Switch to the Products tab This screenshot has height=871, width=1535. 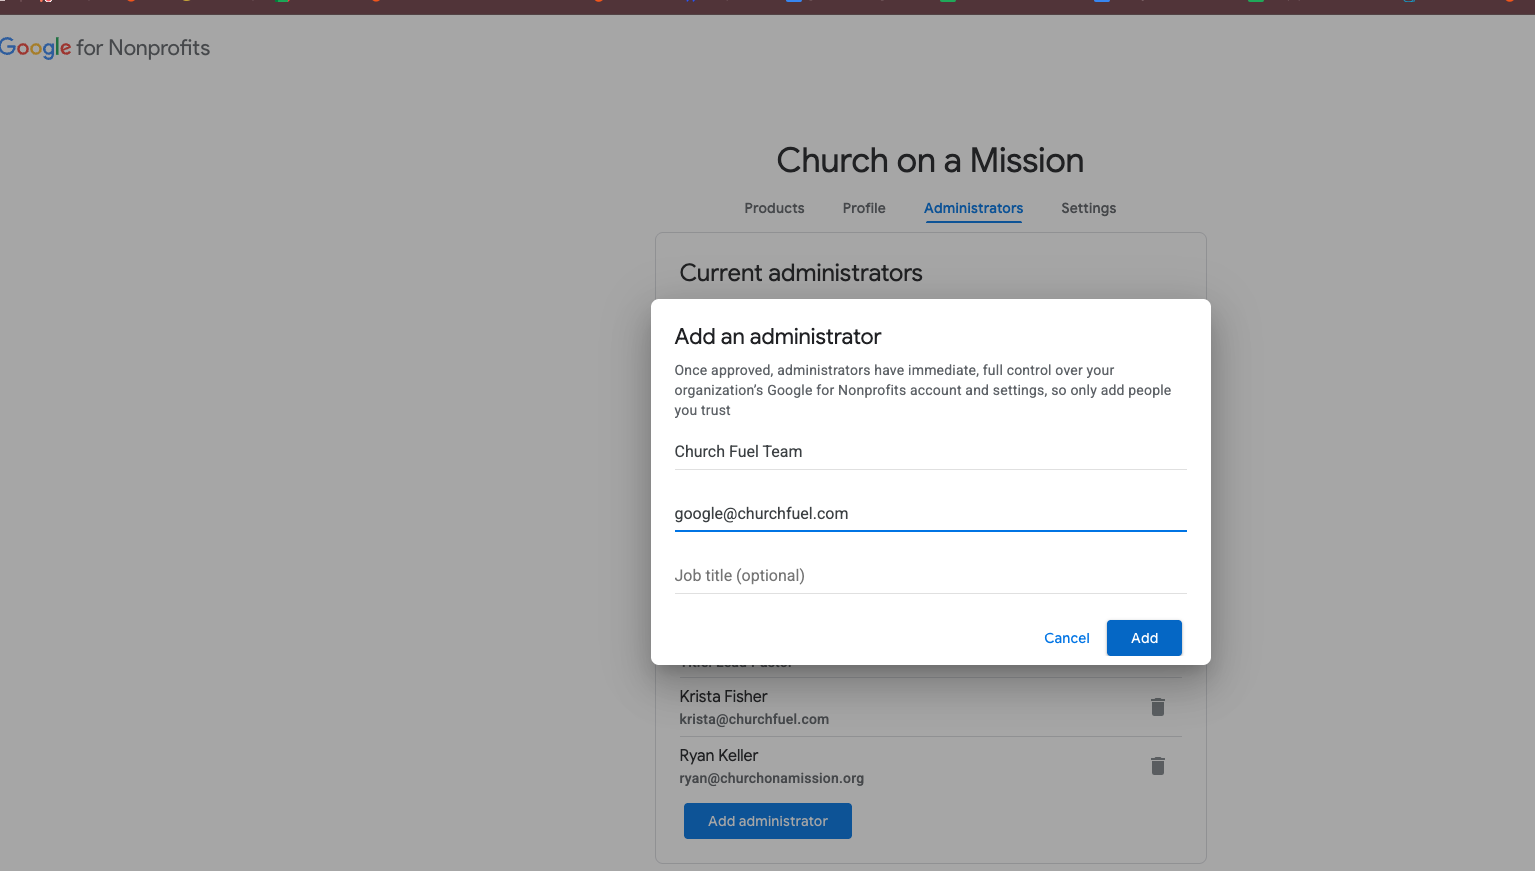[x=774, y=208]
